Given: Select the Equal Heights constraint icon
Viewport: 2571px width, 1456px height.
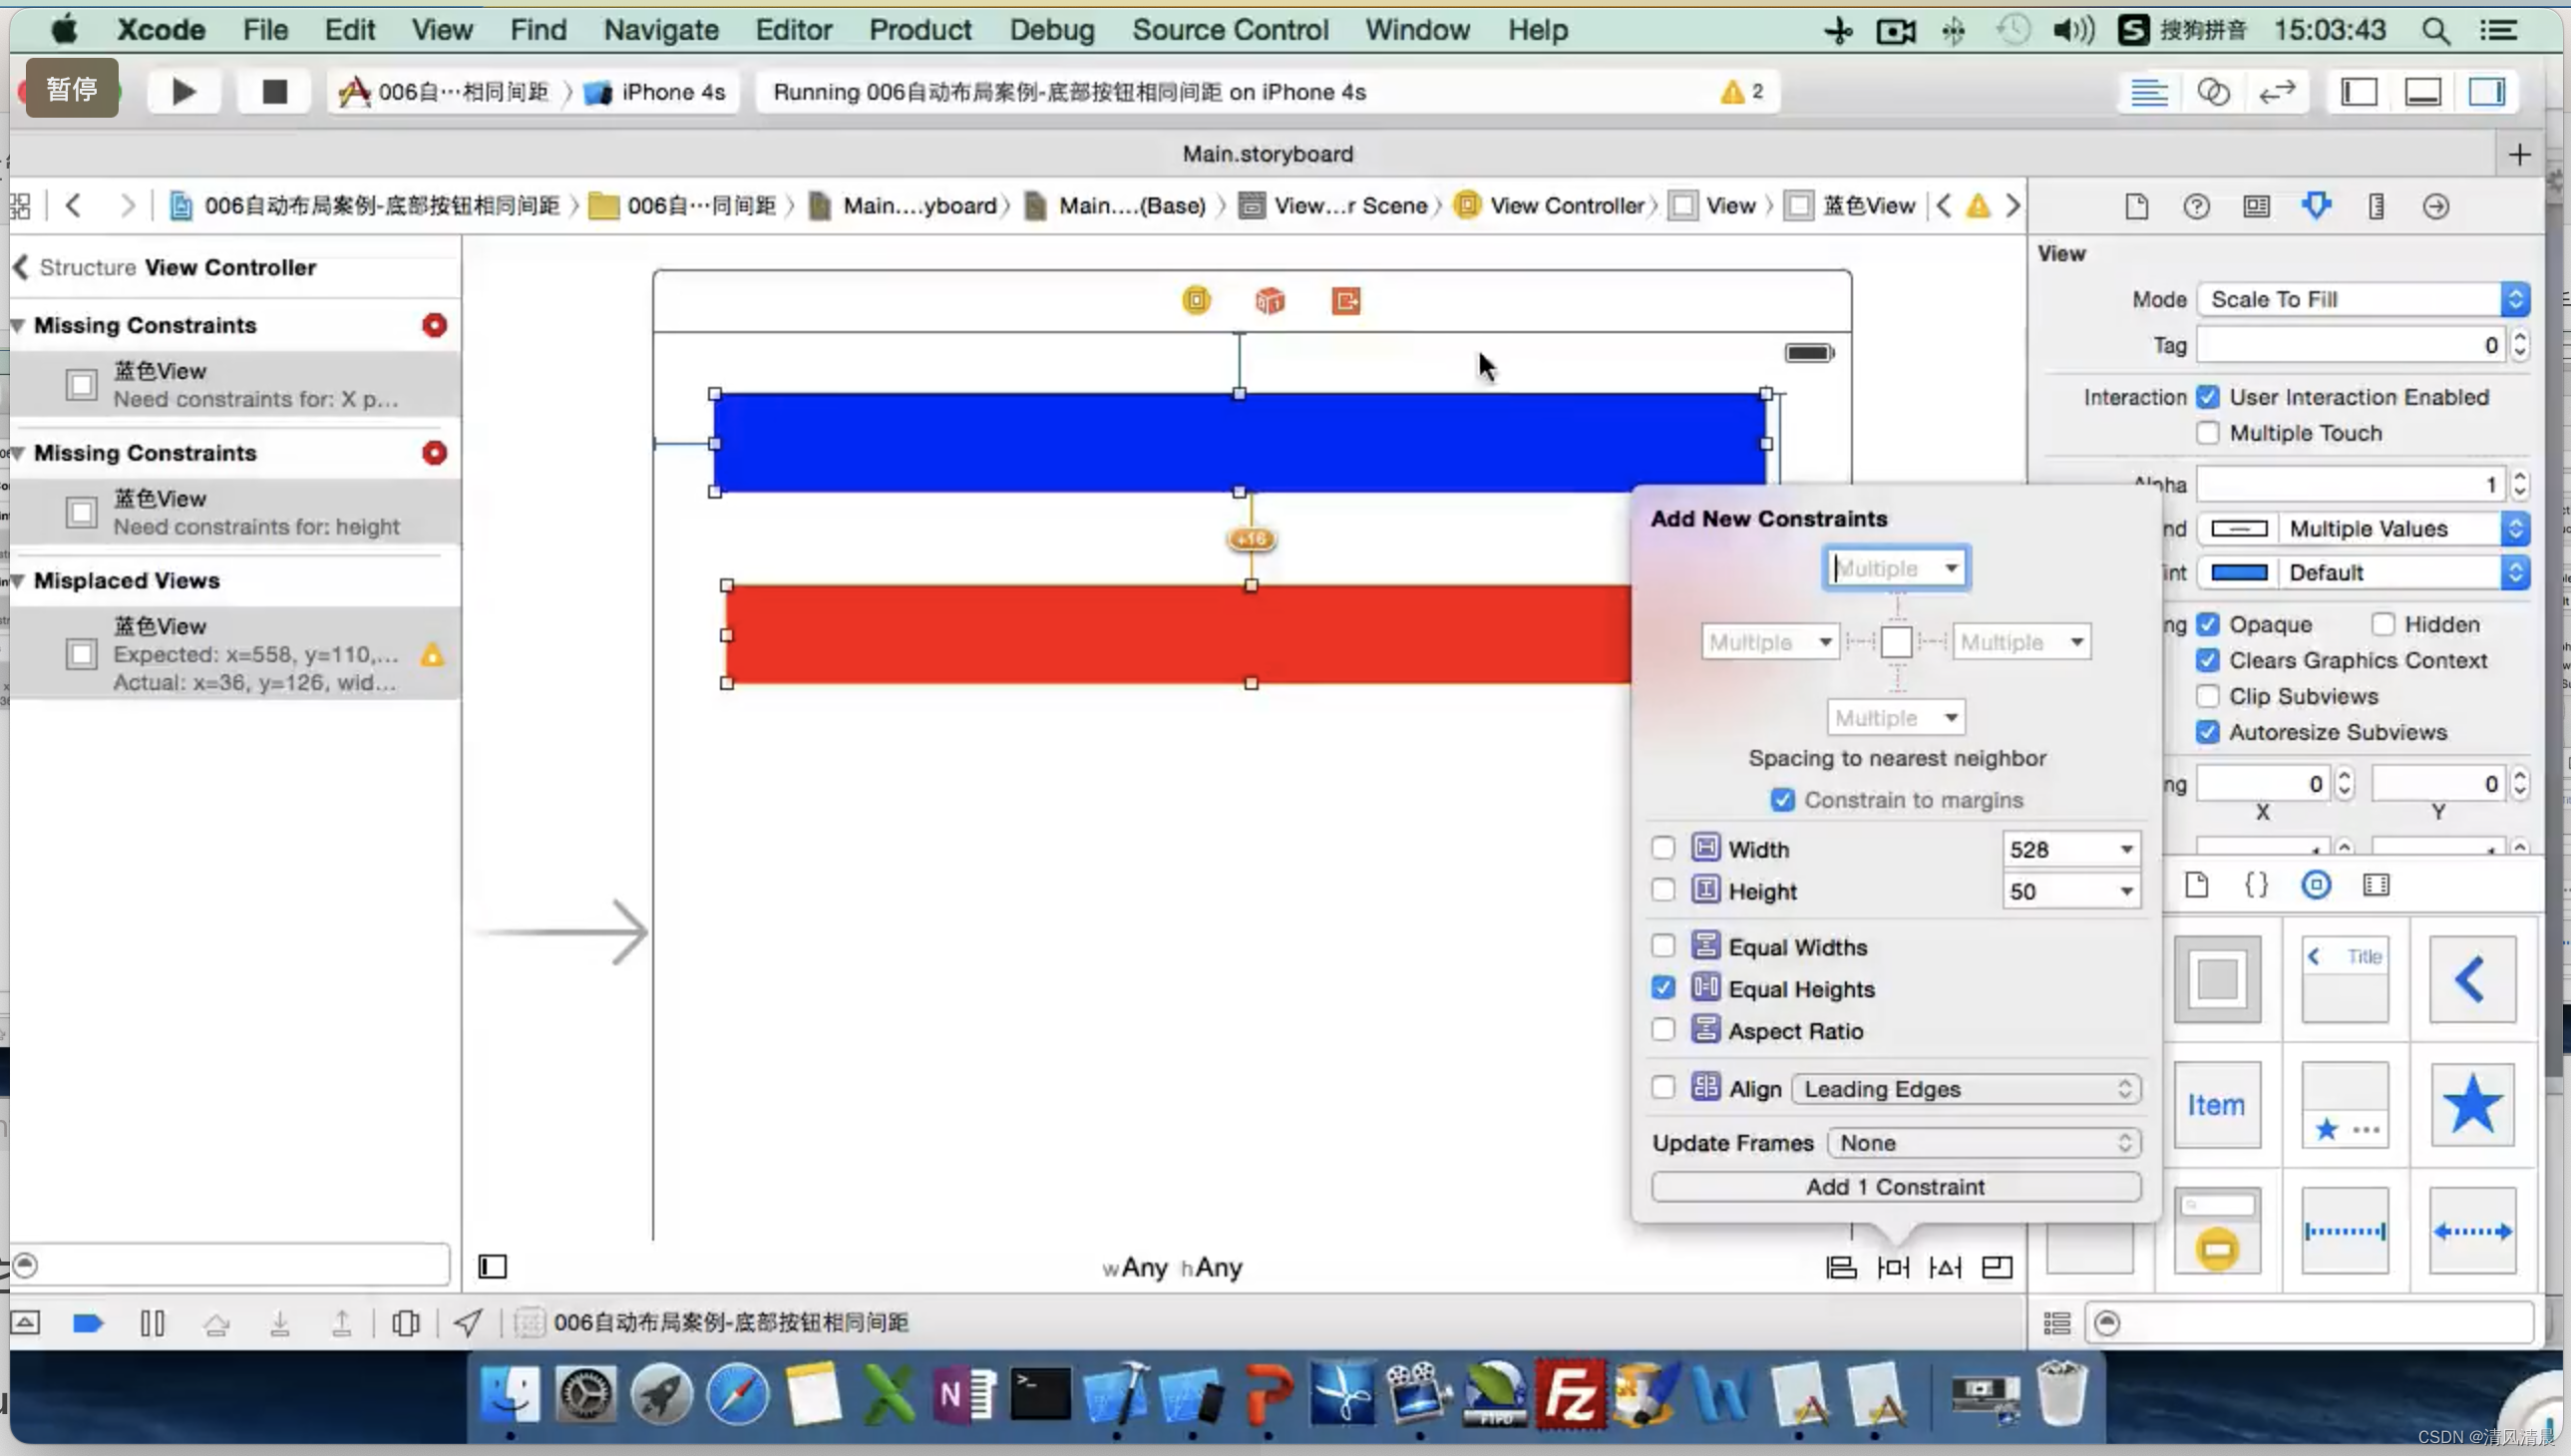Looking at the screenshot, I should [x=1704, y=986].
